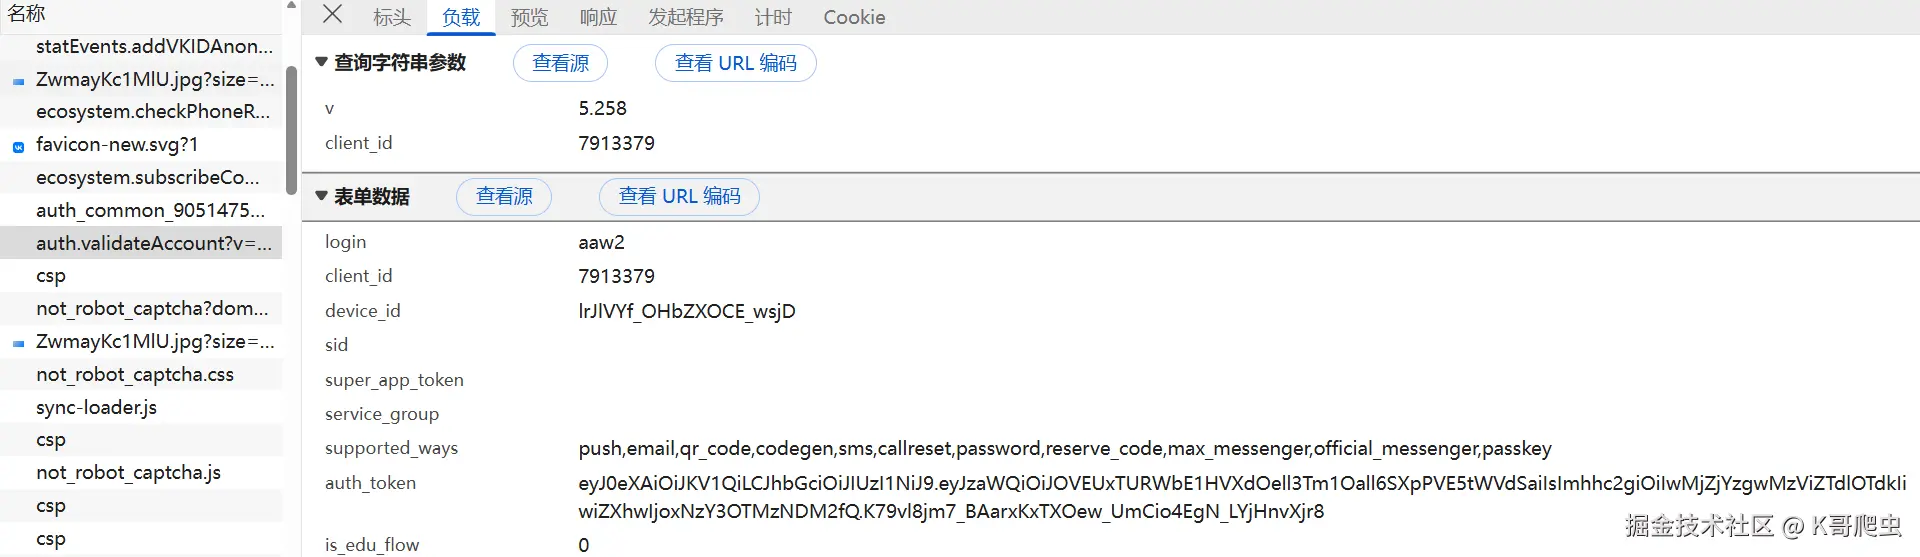The width and height of the screenshot is (1920, 557).
Task: Open the Cookie tab
Action: [854, 17]
